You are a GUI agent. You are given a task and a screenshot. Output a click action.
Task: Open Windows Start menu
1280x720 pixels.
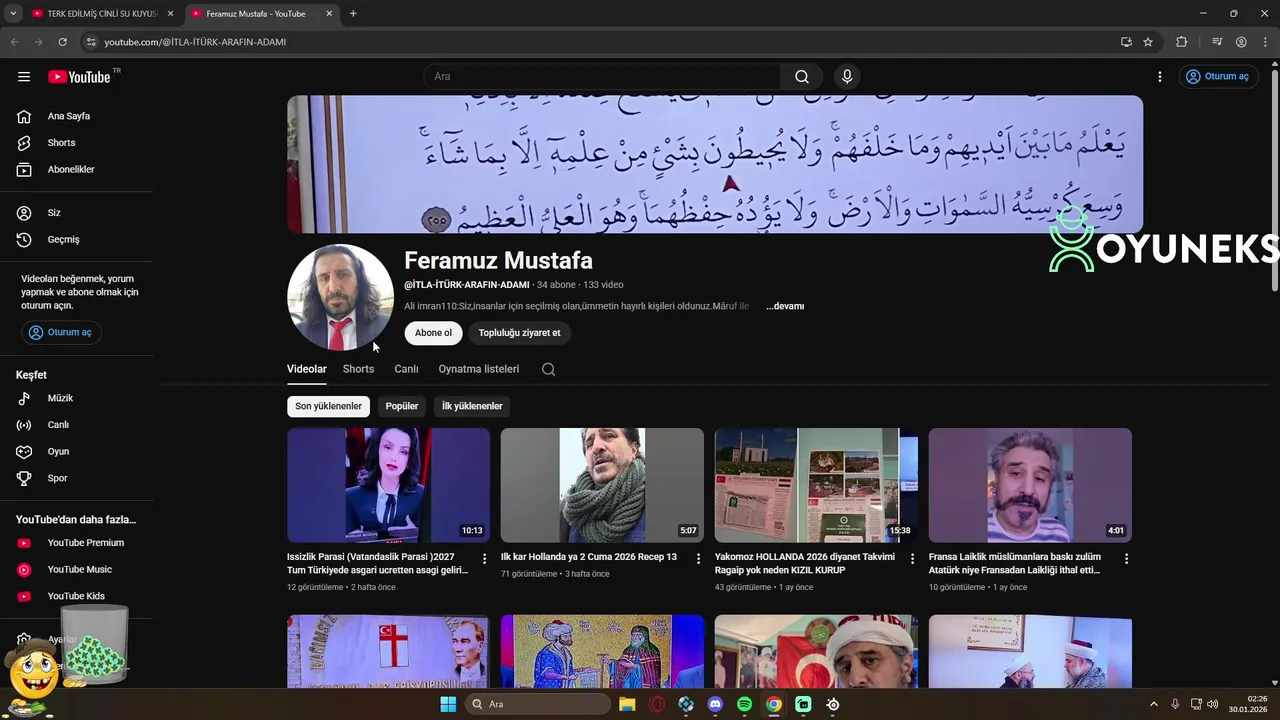pyautogui.click(x=448, y=704)
